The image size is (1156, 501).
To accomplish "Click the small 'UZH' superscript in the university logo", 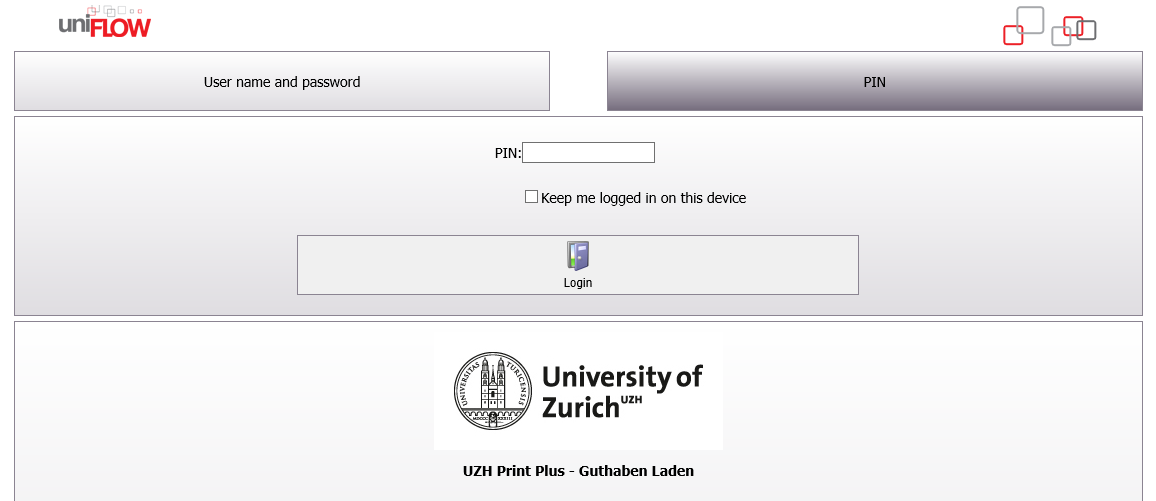I will (631, 400).
